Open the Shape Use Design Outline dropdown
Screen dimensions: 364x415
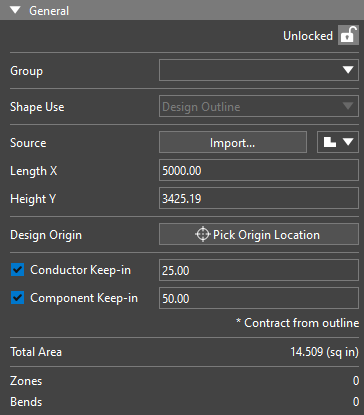pos(259,106)
